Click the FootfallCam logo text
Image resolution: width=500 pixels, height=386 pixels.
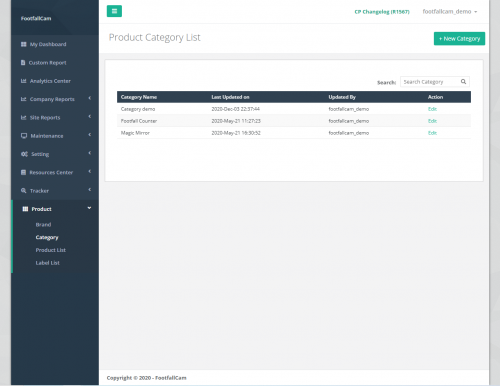click(36, 18)
